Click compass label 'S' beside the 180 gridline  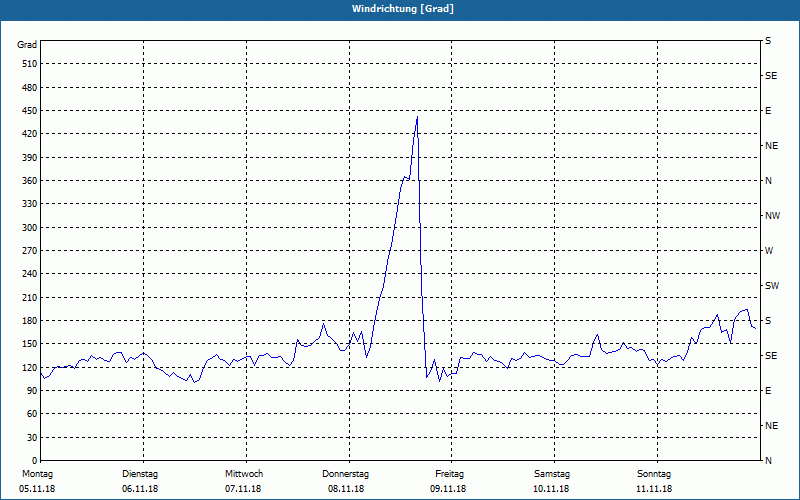tap(768, 321)
